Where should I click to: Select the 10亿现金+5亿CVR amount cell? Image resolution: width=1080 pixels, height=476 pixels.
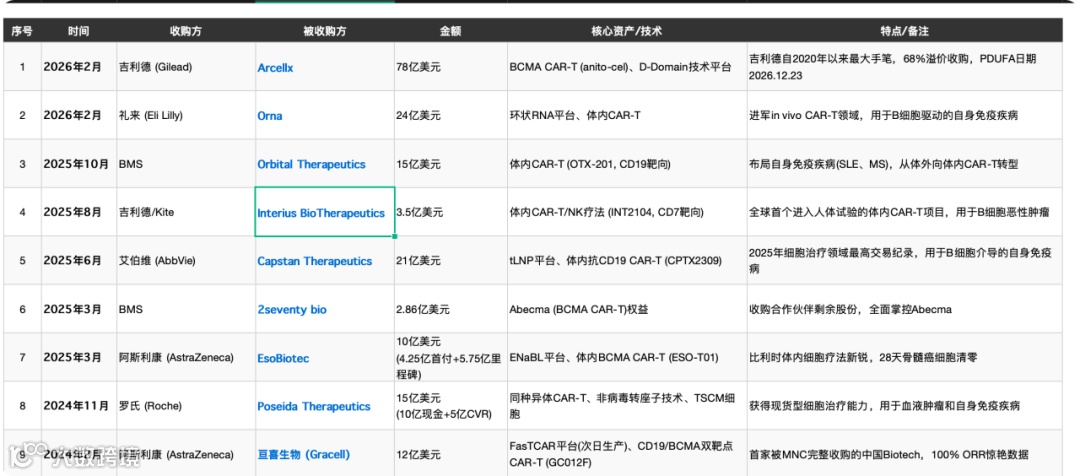point(450,406)
